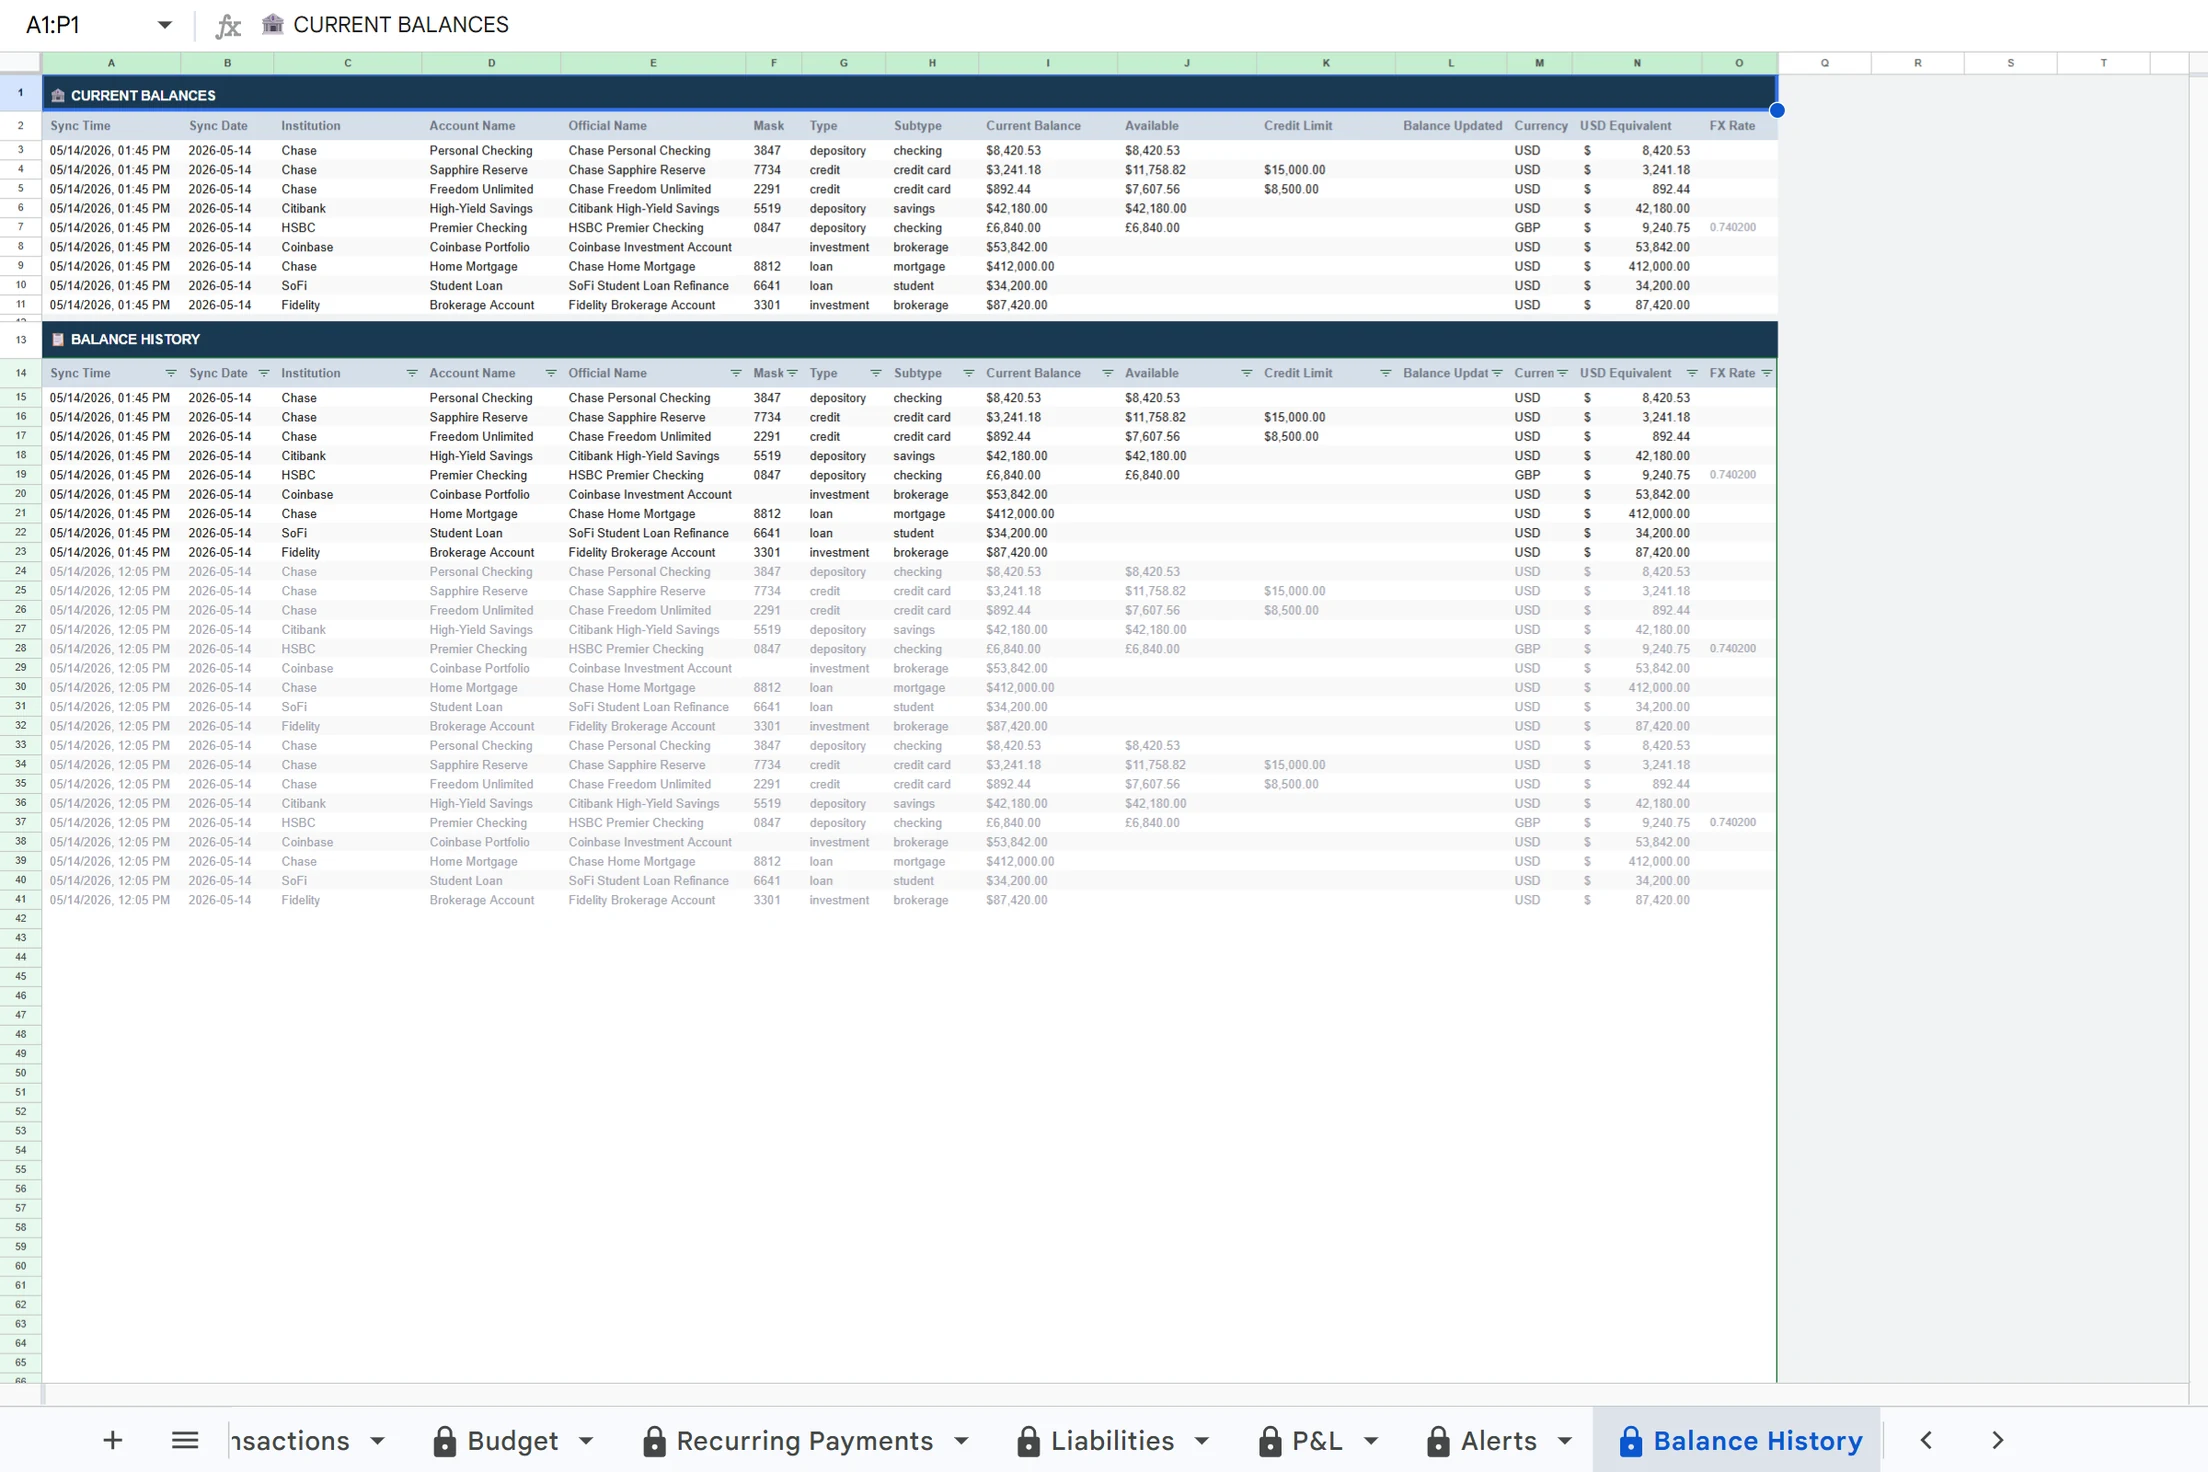This screenshot has width=2208, height=1472.
Task: Open filter for Subtype column
Action: coord(969,373)
